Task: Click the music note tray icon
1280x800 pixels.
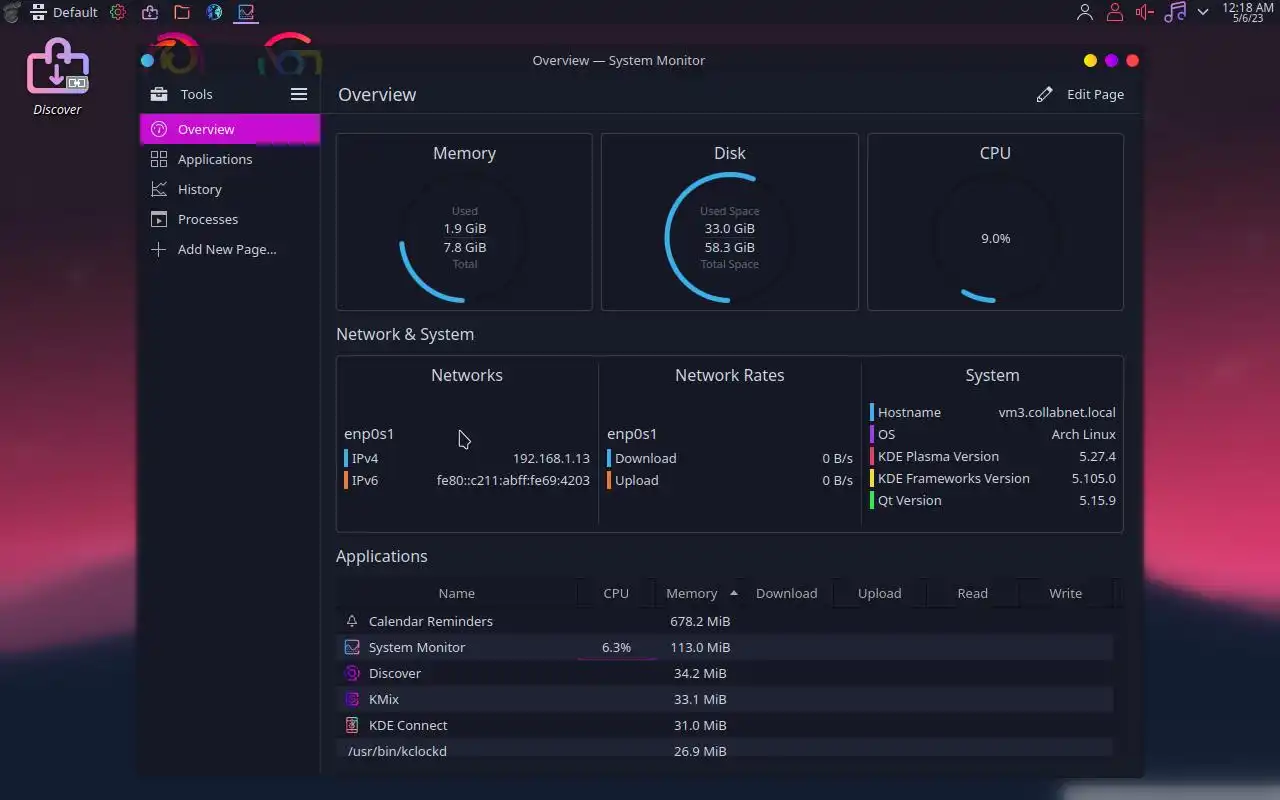Action: coord(1176,12)
